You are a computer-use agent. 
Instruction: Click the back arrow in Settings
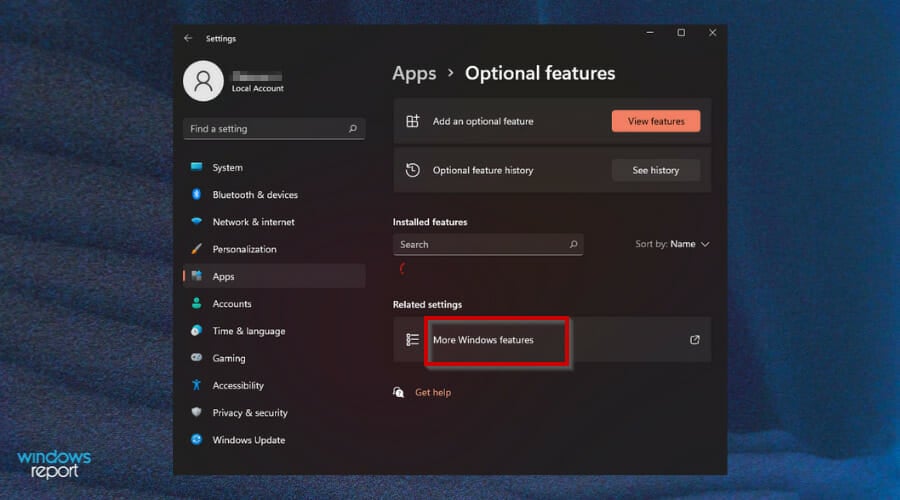click(x=188, y=38)
